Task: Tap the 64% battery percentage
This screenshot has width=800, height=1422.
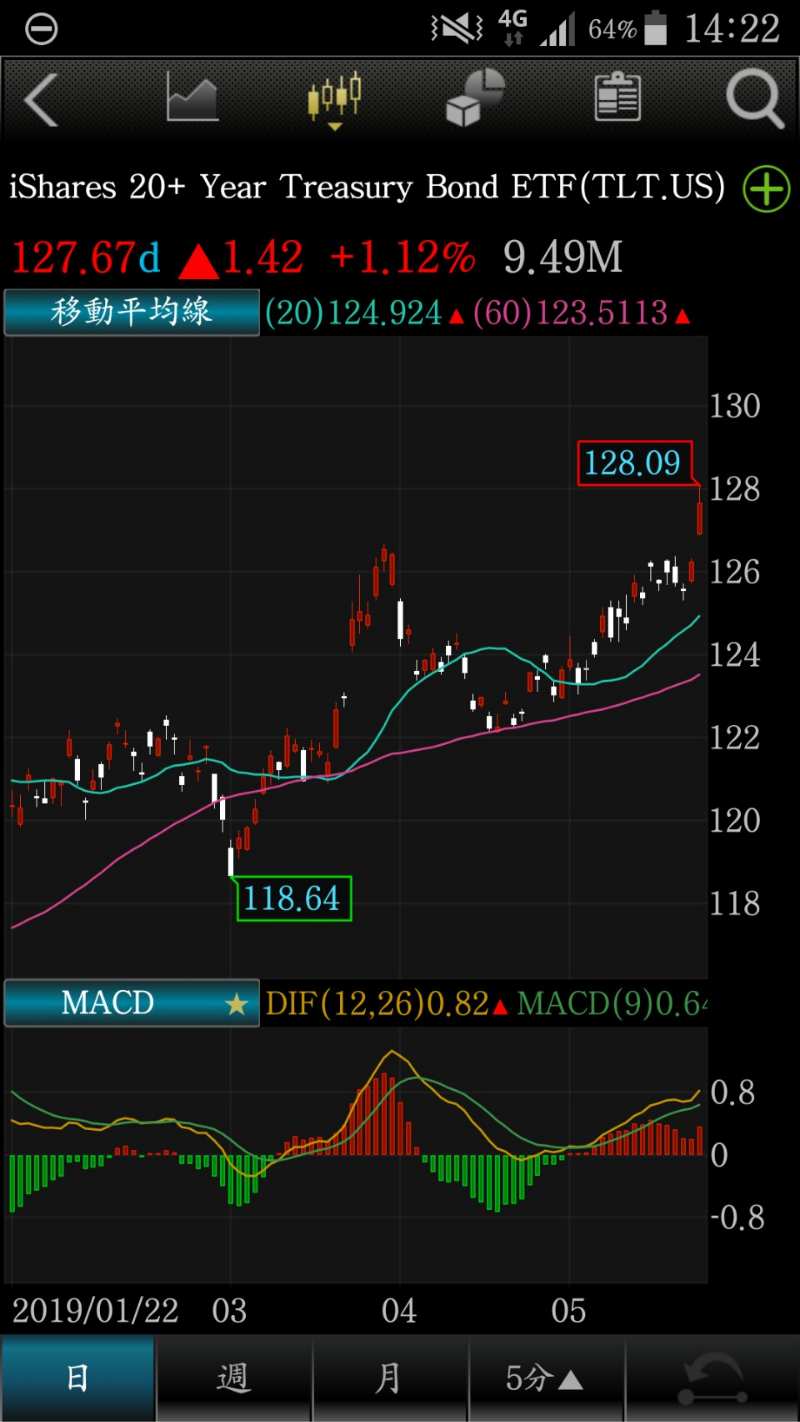Action: 612,29
